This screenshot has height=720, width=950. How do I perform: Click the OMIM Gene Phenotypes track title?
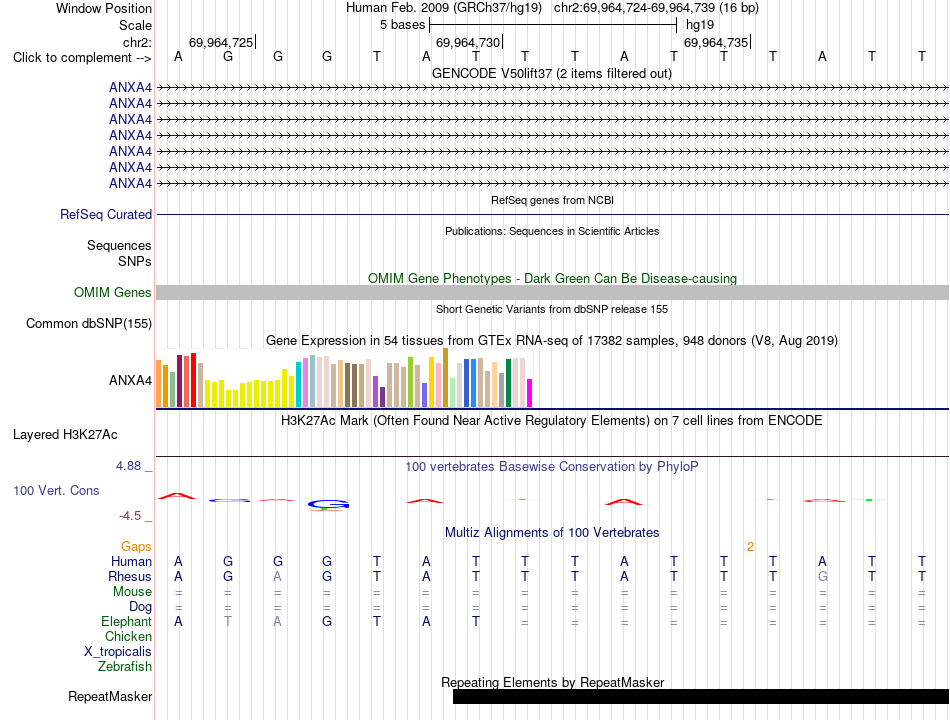click(x=552, y=278)
